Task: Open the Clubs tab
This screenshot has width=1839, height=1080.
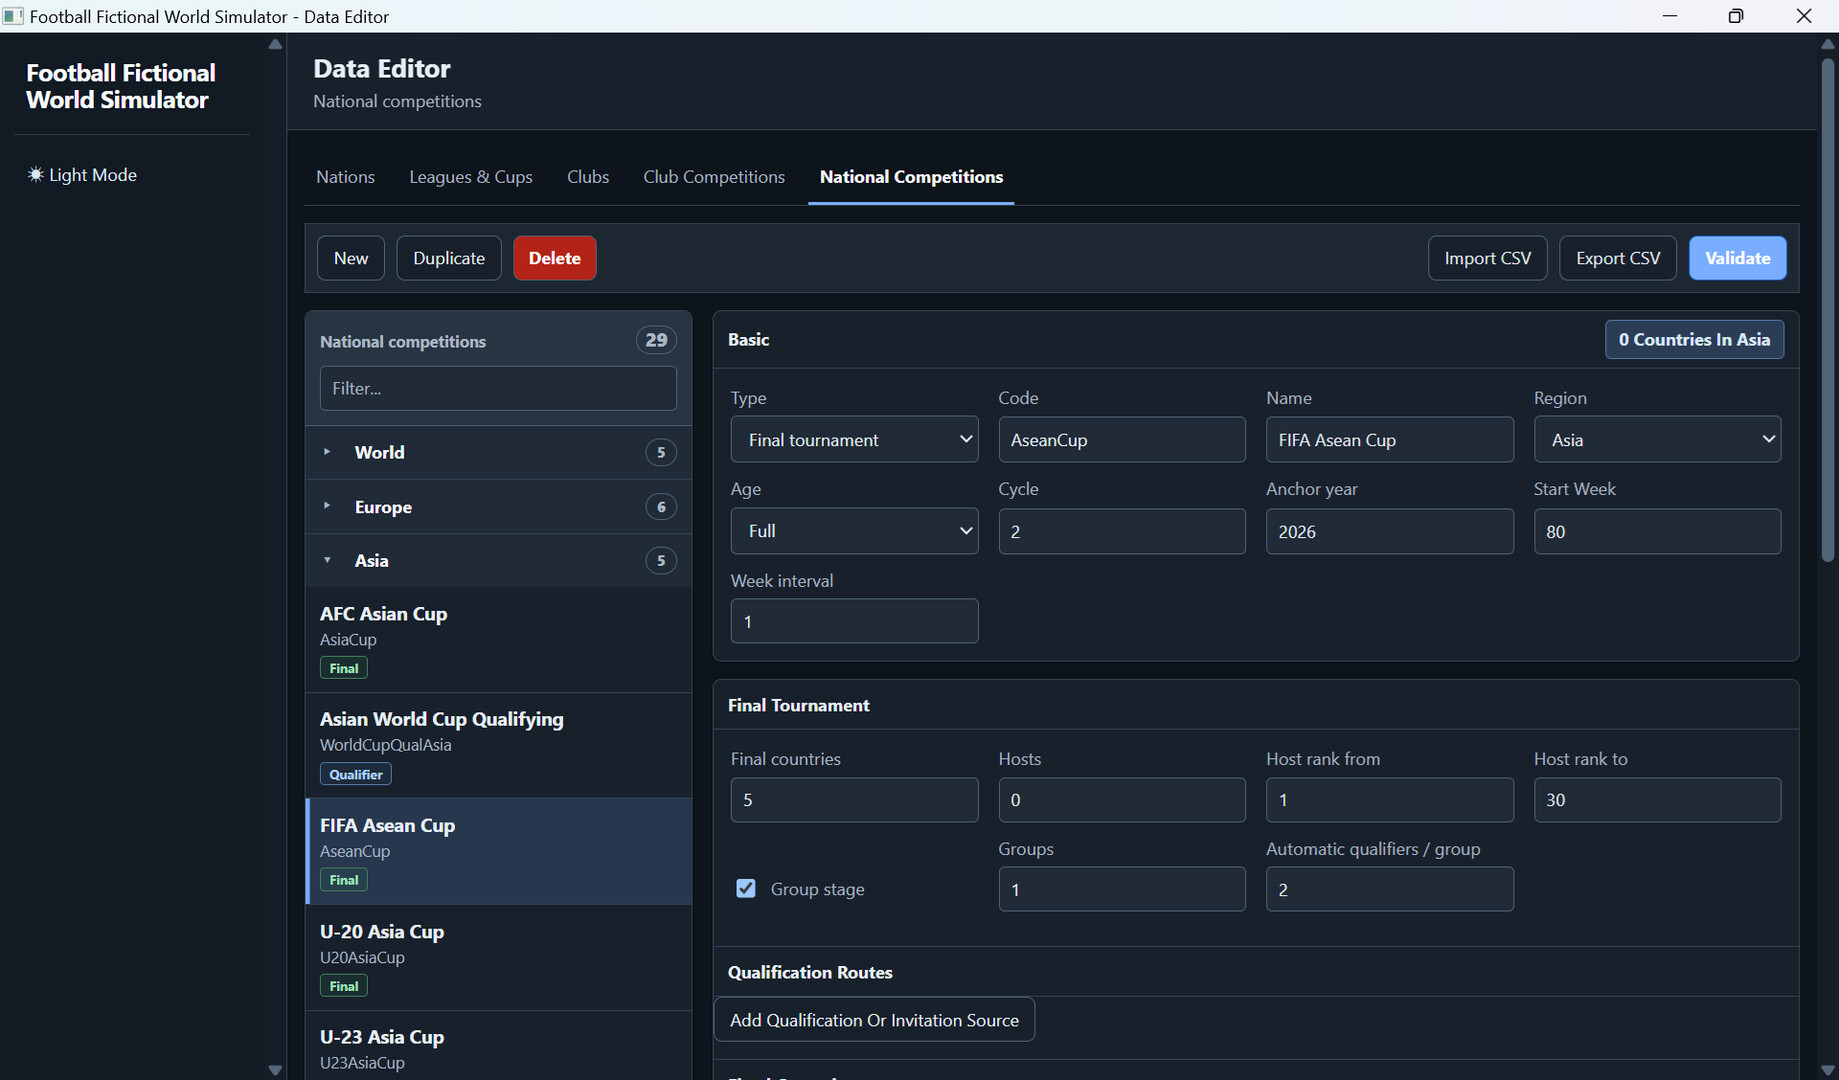Action: click(588, 177)
